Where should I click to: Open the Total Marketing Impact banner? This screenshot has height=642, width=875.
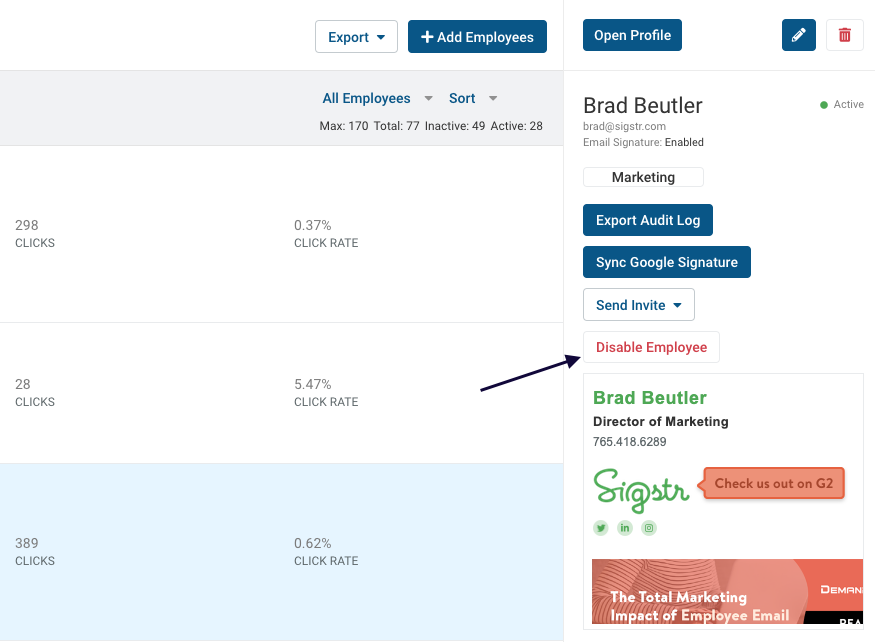(727, 591)
